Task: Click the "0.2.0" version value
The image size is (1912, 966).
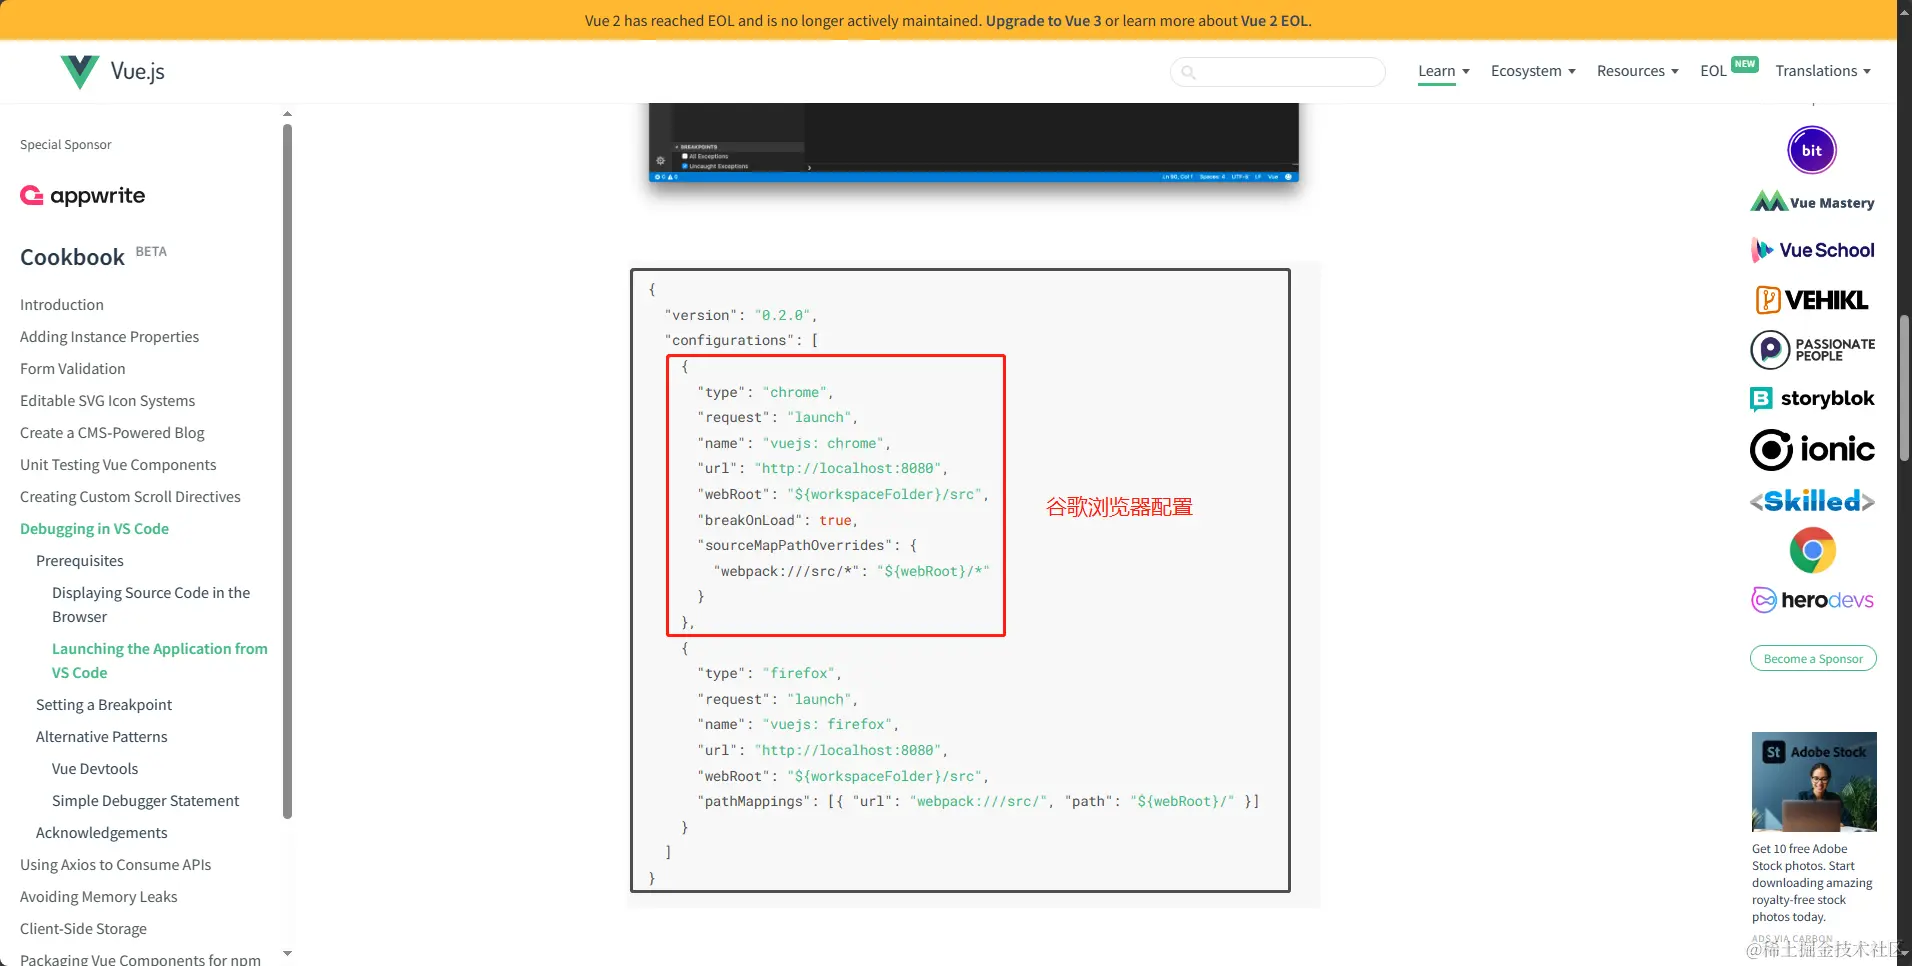Action: 783,315
